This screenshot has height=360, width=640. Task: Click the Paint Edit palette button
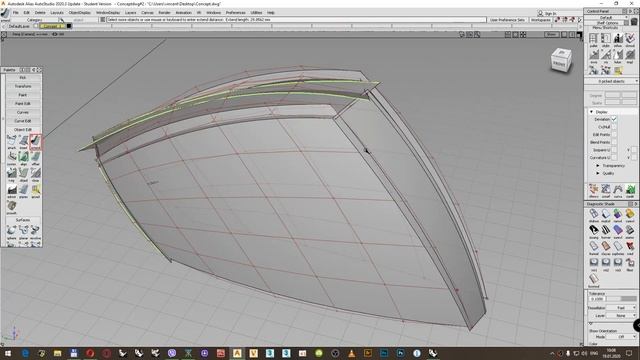tap(23, 104)
